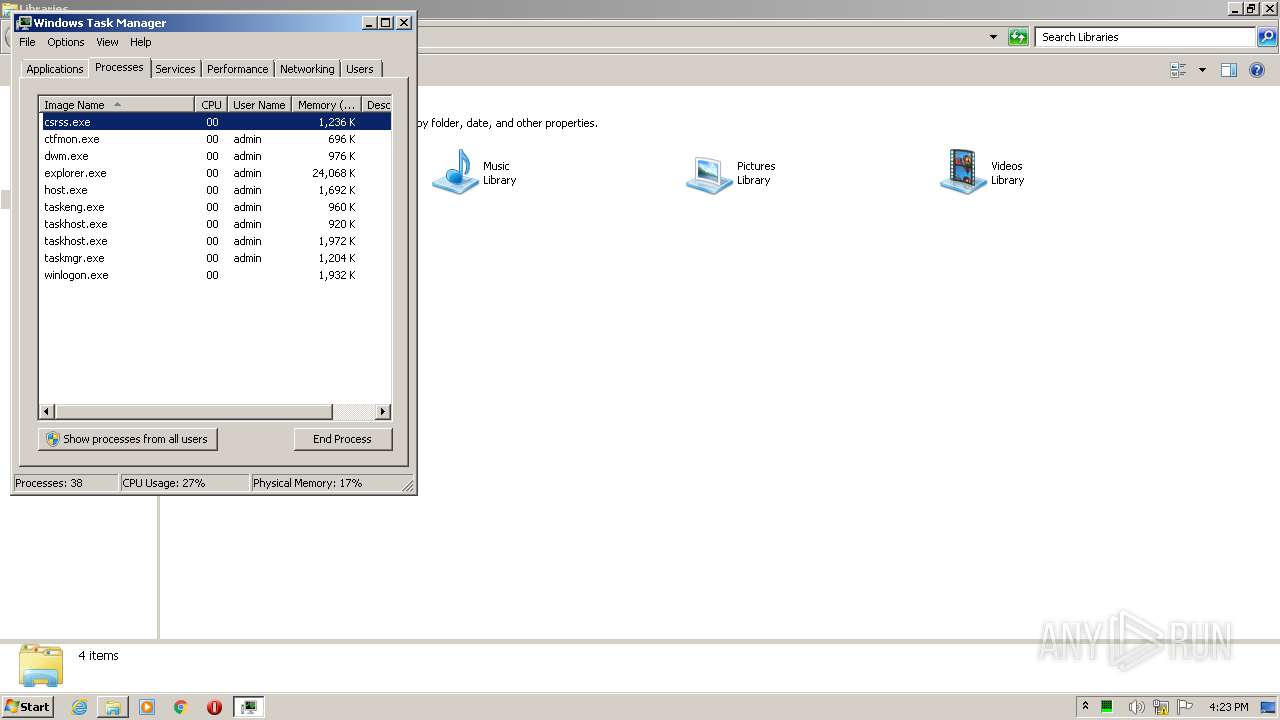This screenshot has width=1280, height=720.
Task: Click the Libraries refresh icon
Action: pos(1018,37)
